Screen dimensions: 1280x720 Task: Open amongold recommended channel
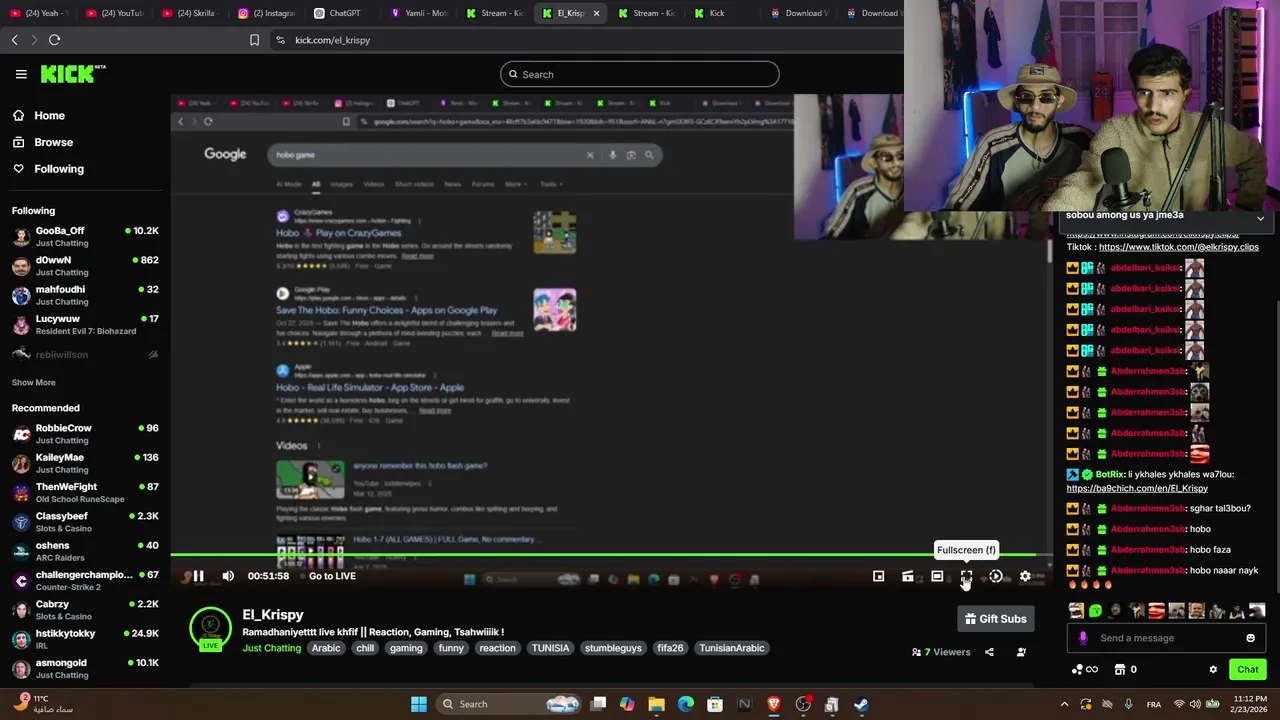(x=85, y=668)
